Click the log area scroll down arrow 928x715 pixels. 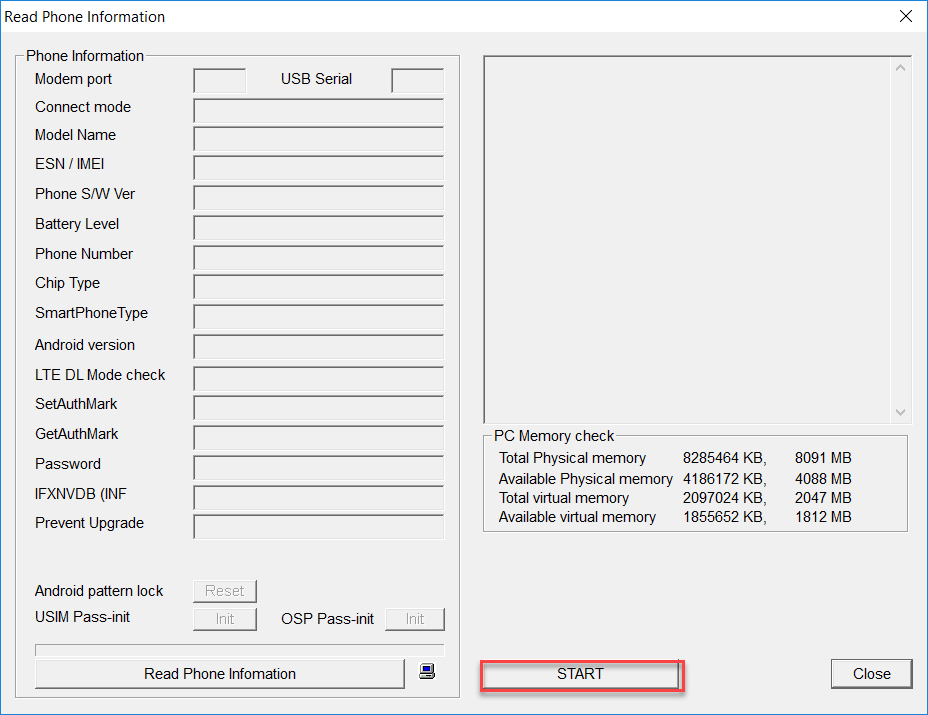click(900, 412)
